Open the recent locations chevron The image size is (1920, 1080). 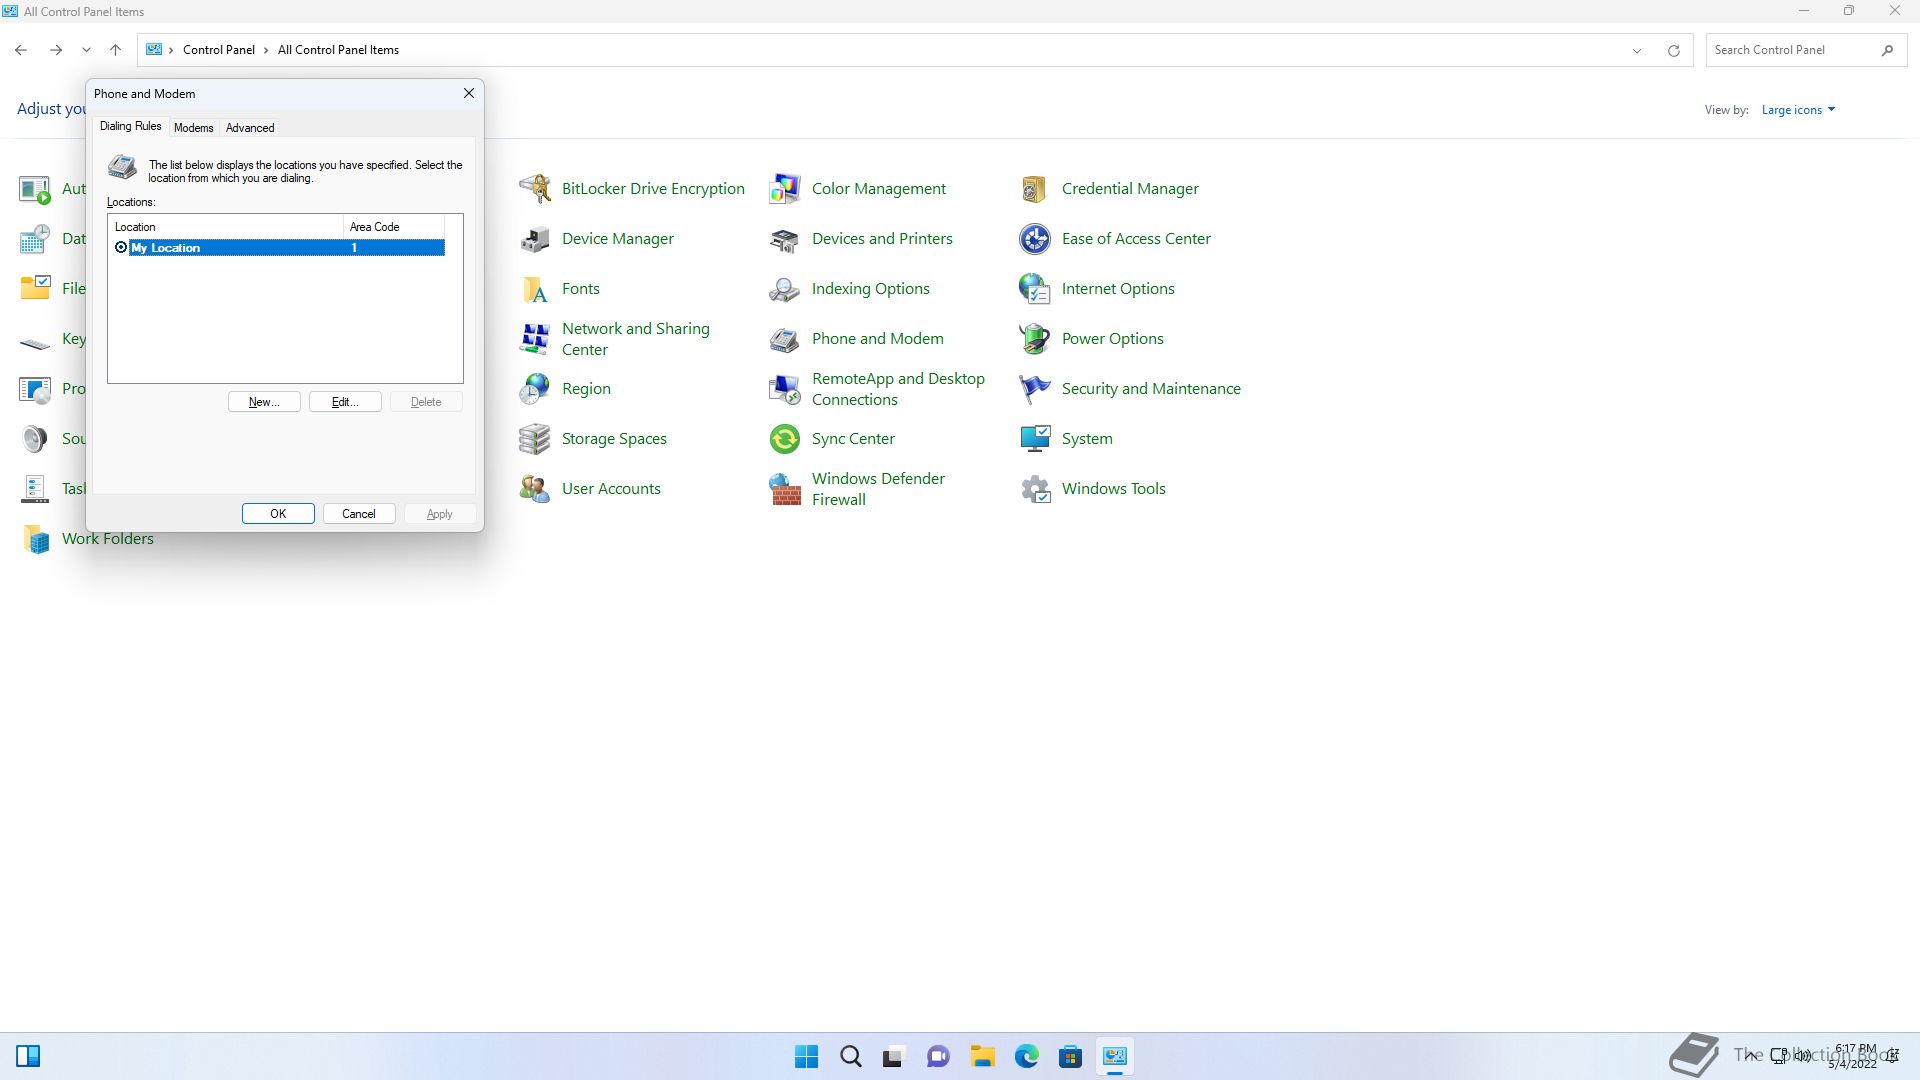(86, 50)
